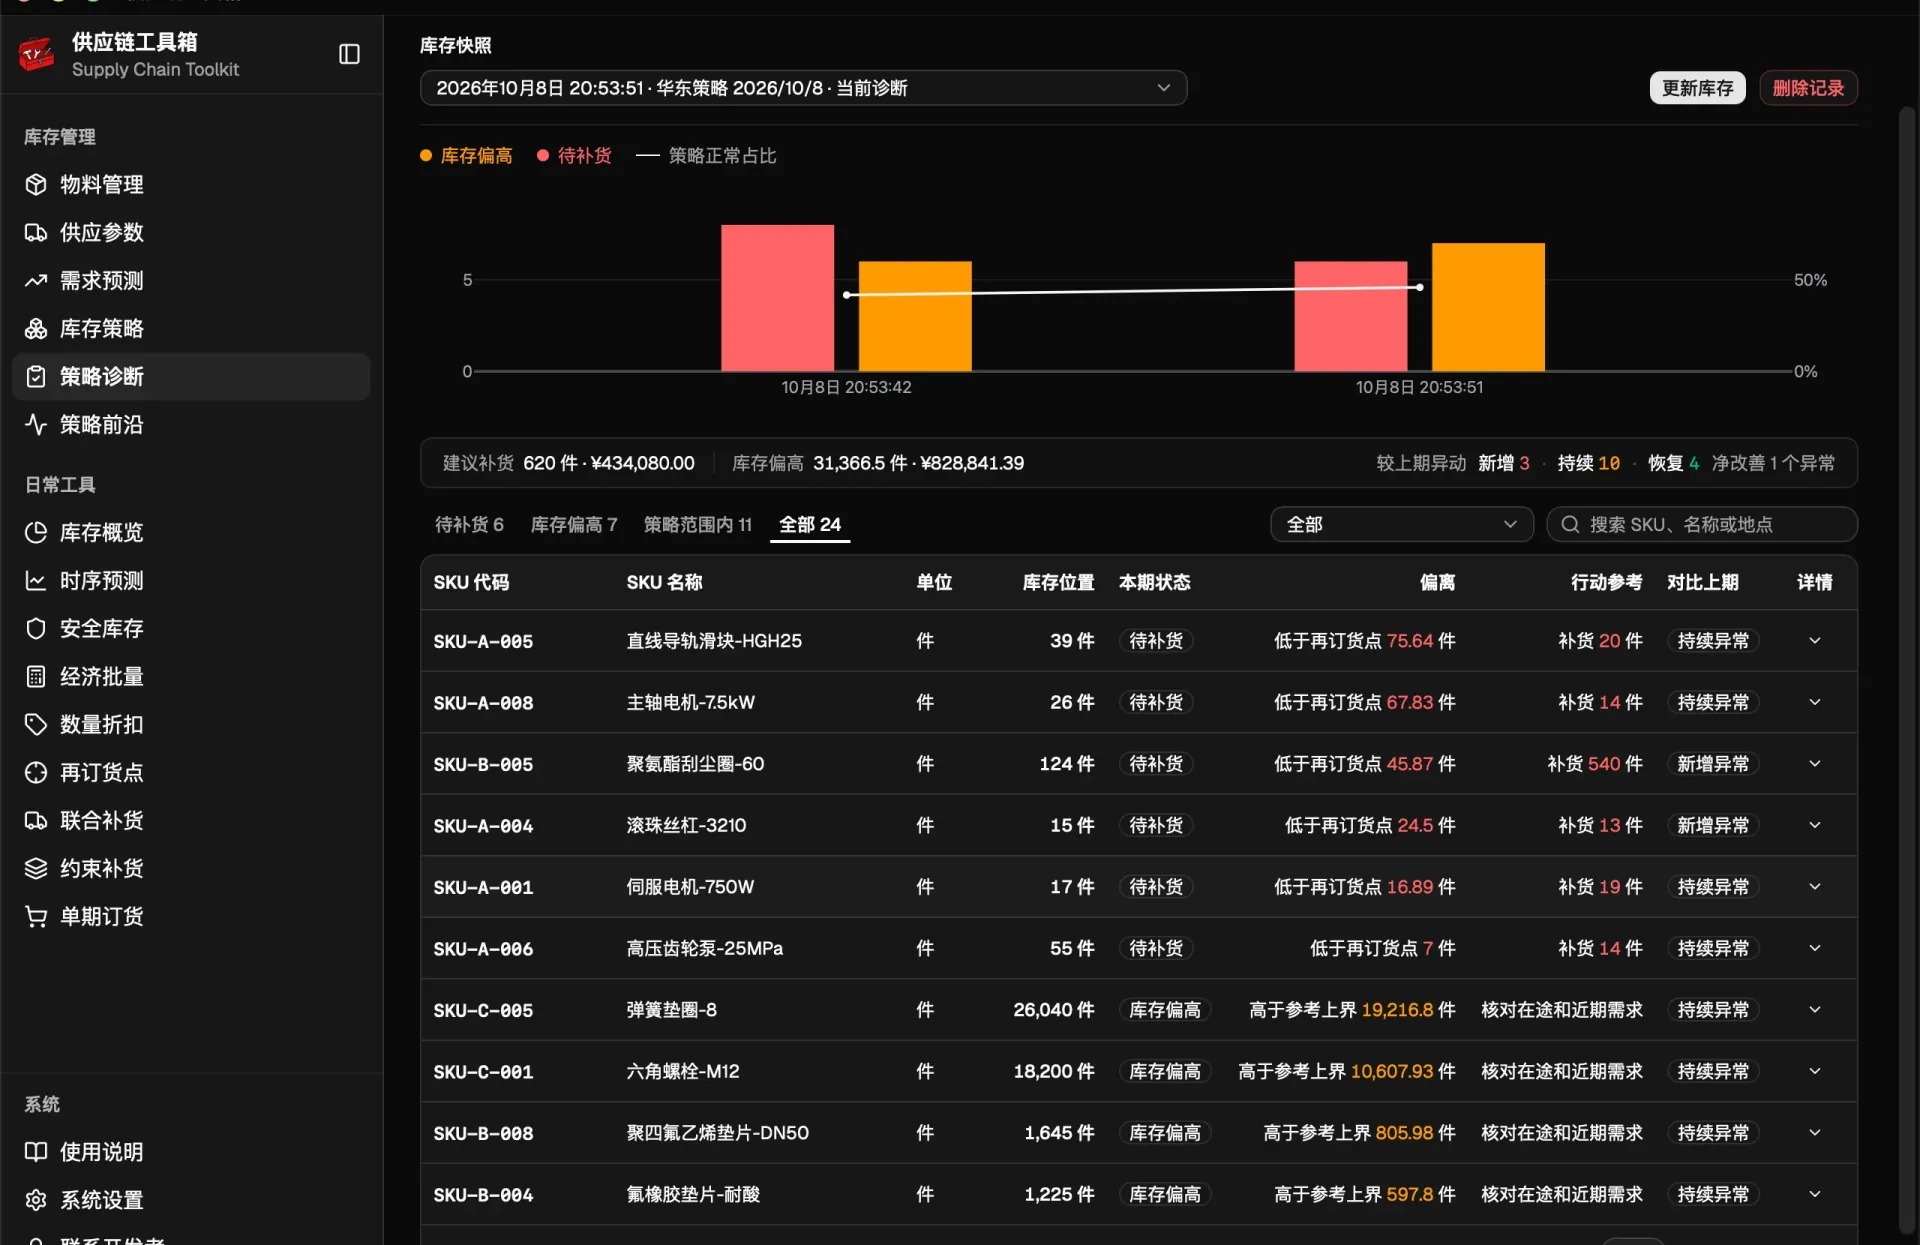Toggle the 库存偏高 chart legend series
The width and height of the screenshot is (1920, 1245).
click(x=466, y=156)
